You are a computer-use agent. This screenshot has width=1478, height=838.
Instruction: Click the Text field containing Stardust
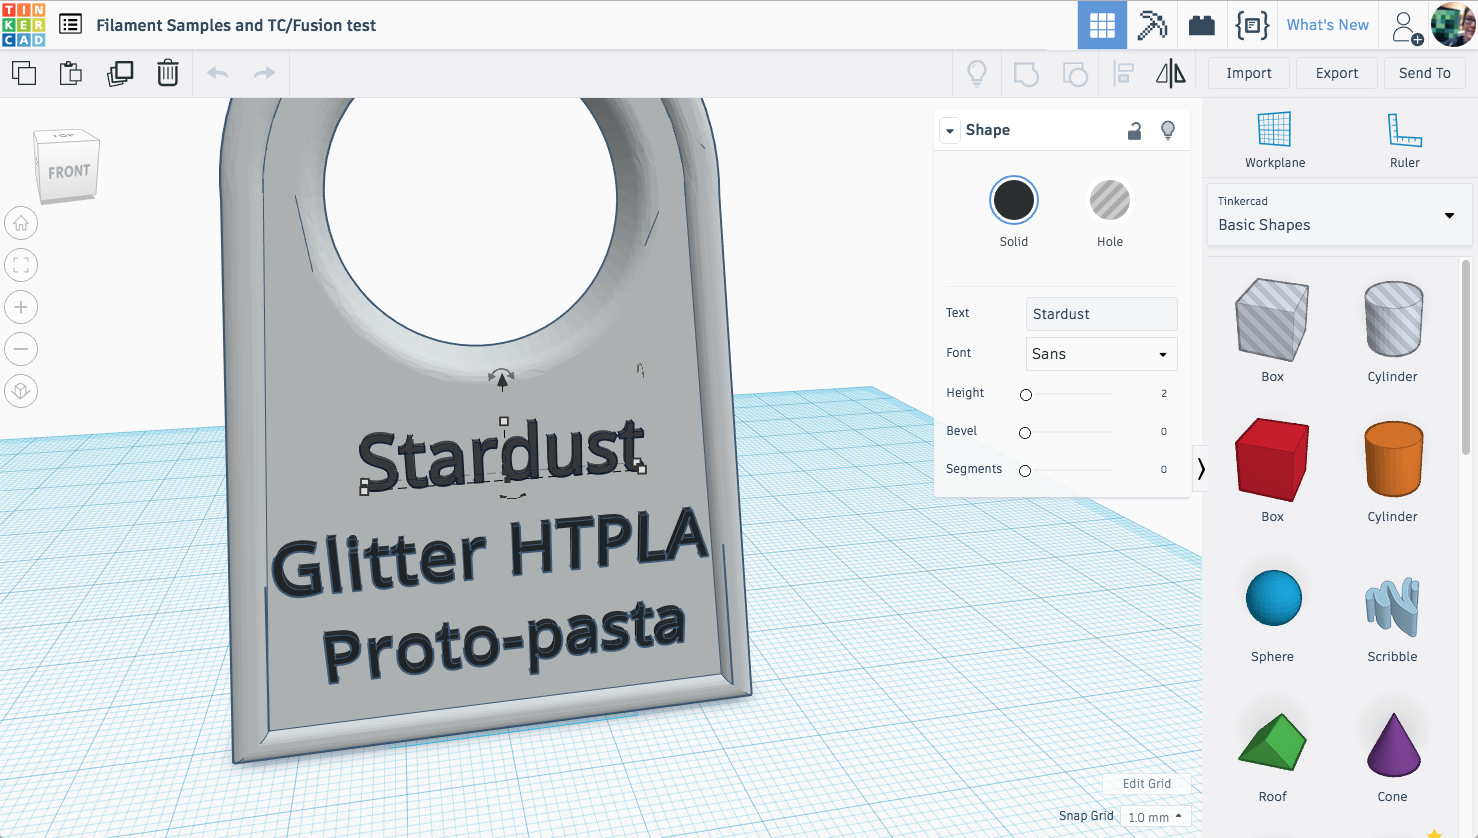pyautogui.click(x=1102, y=314)
